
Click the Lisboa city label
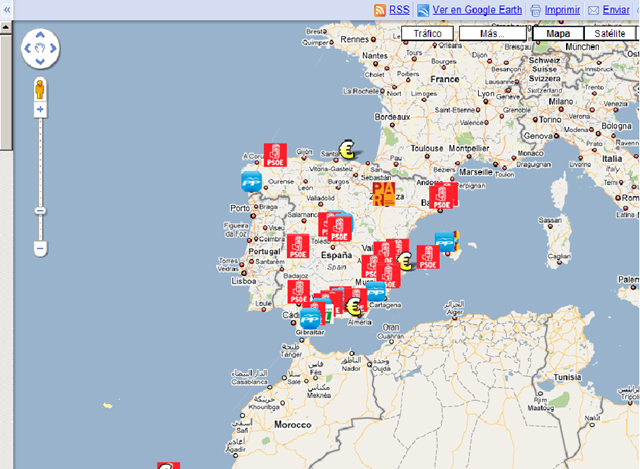(244, 281)
